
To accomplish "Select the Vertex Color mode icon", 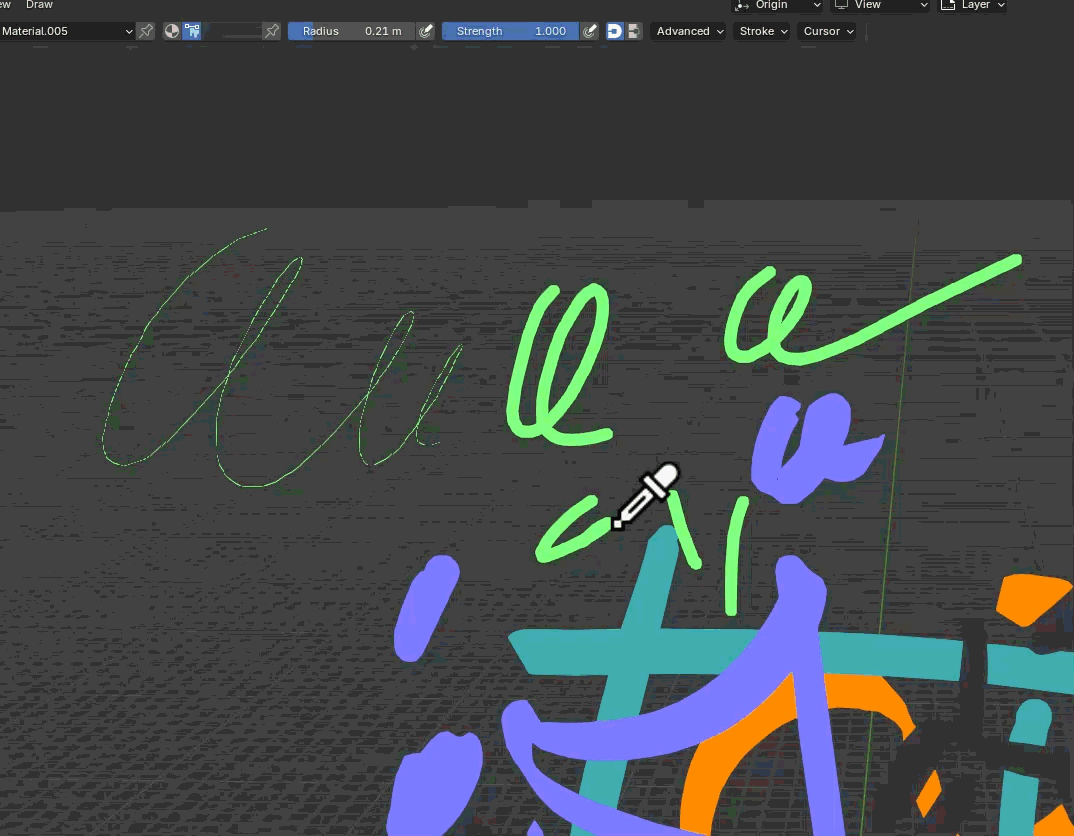I will click(x=192, y=31).
